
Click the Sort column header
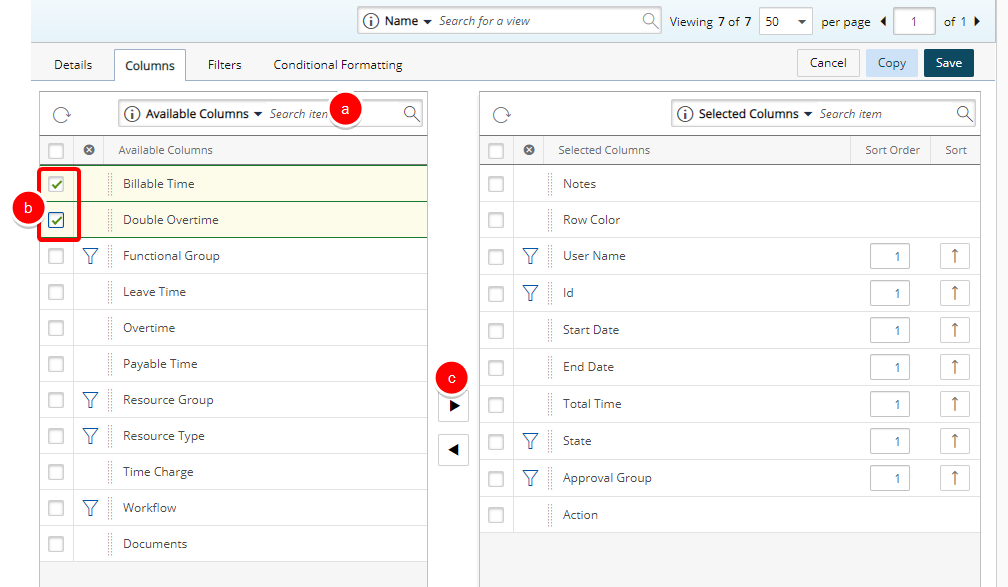click(955, 150)
